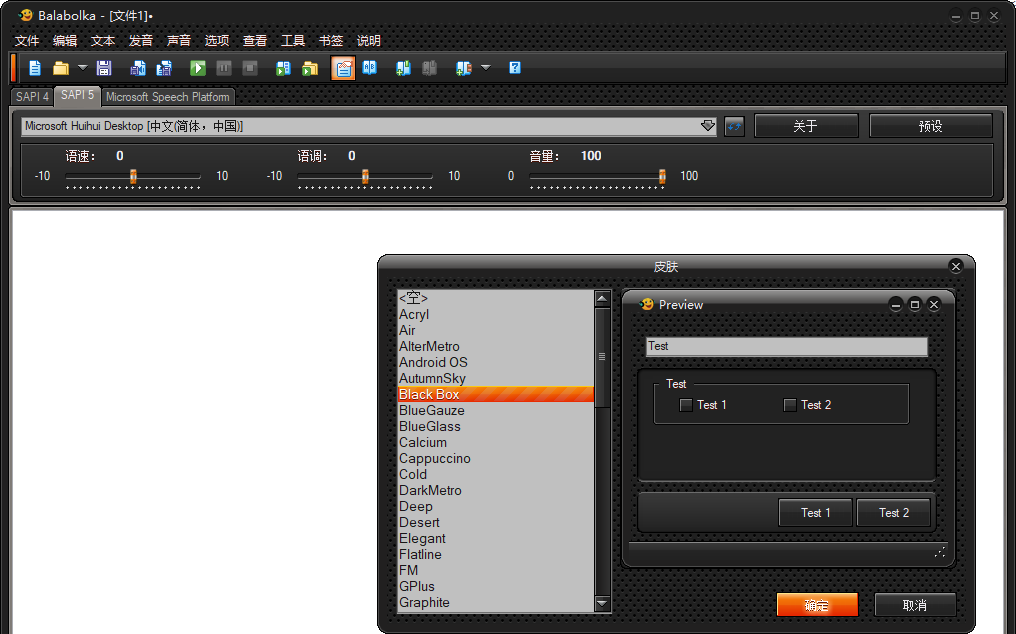Open the 查看 menu

point(255,40)
